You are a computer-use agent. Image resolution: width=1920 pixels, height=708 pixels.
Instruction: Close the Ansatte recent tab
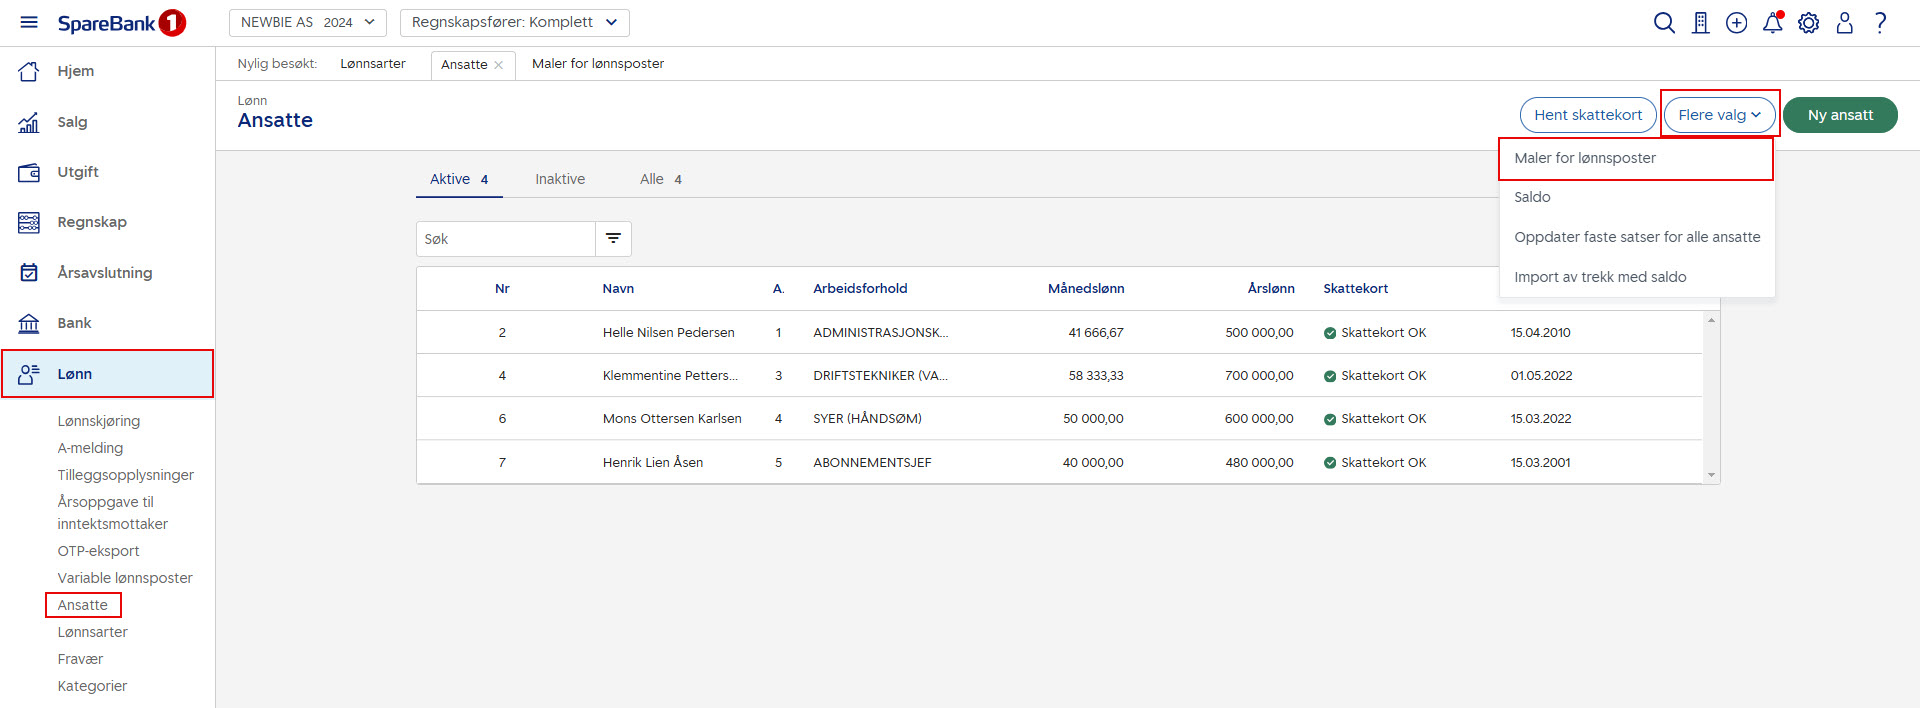tap(499, 65)
